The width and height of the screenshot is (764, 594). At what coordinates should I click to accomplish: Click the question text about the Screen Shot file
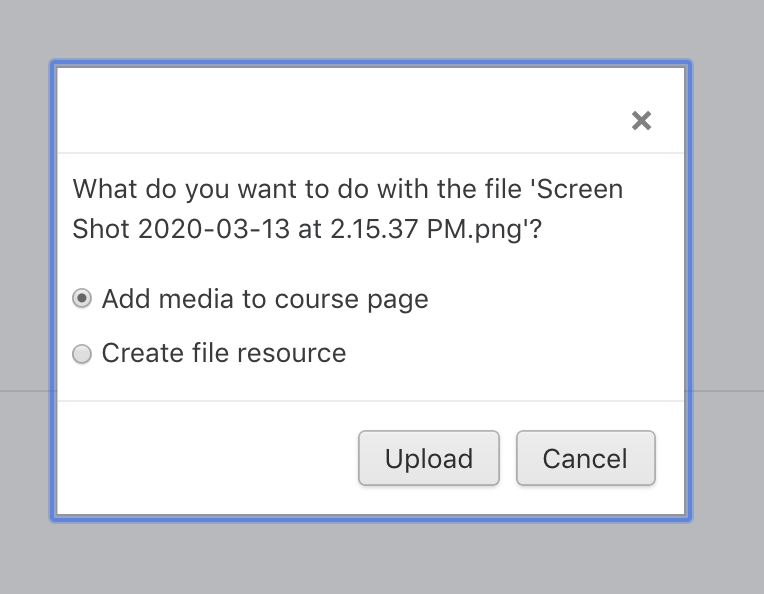pos(348,209)
